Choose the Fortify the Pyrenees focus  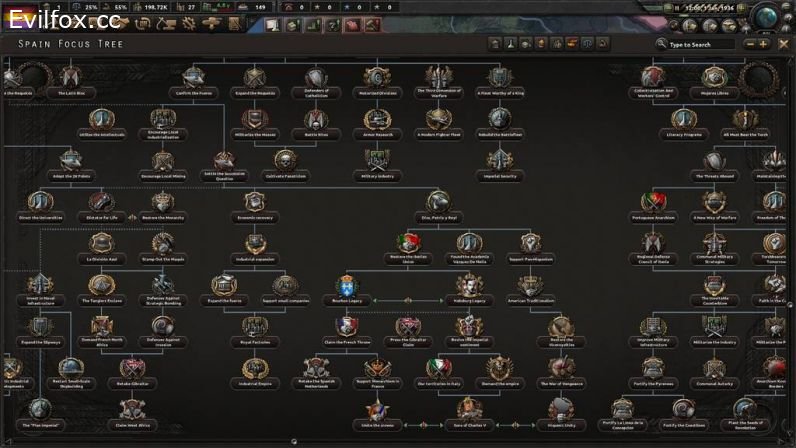[x=654, y=370]
